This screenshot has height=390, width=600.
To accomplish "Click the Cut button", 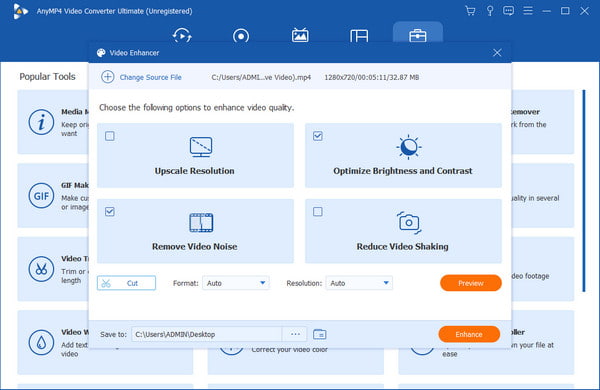I will 126,283.
